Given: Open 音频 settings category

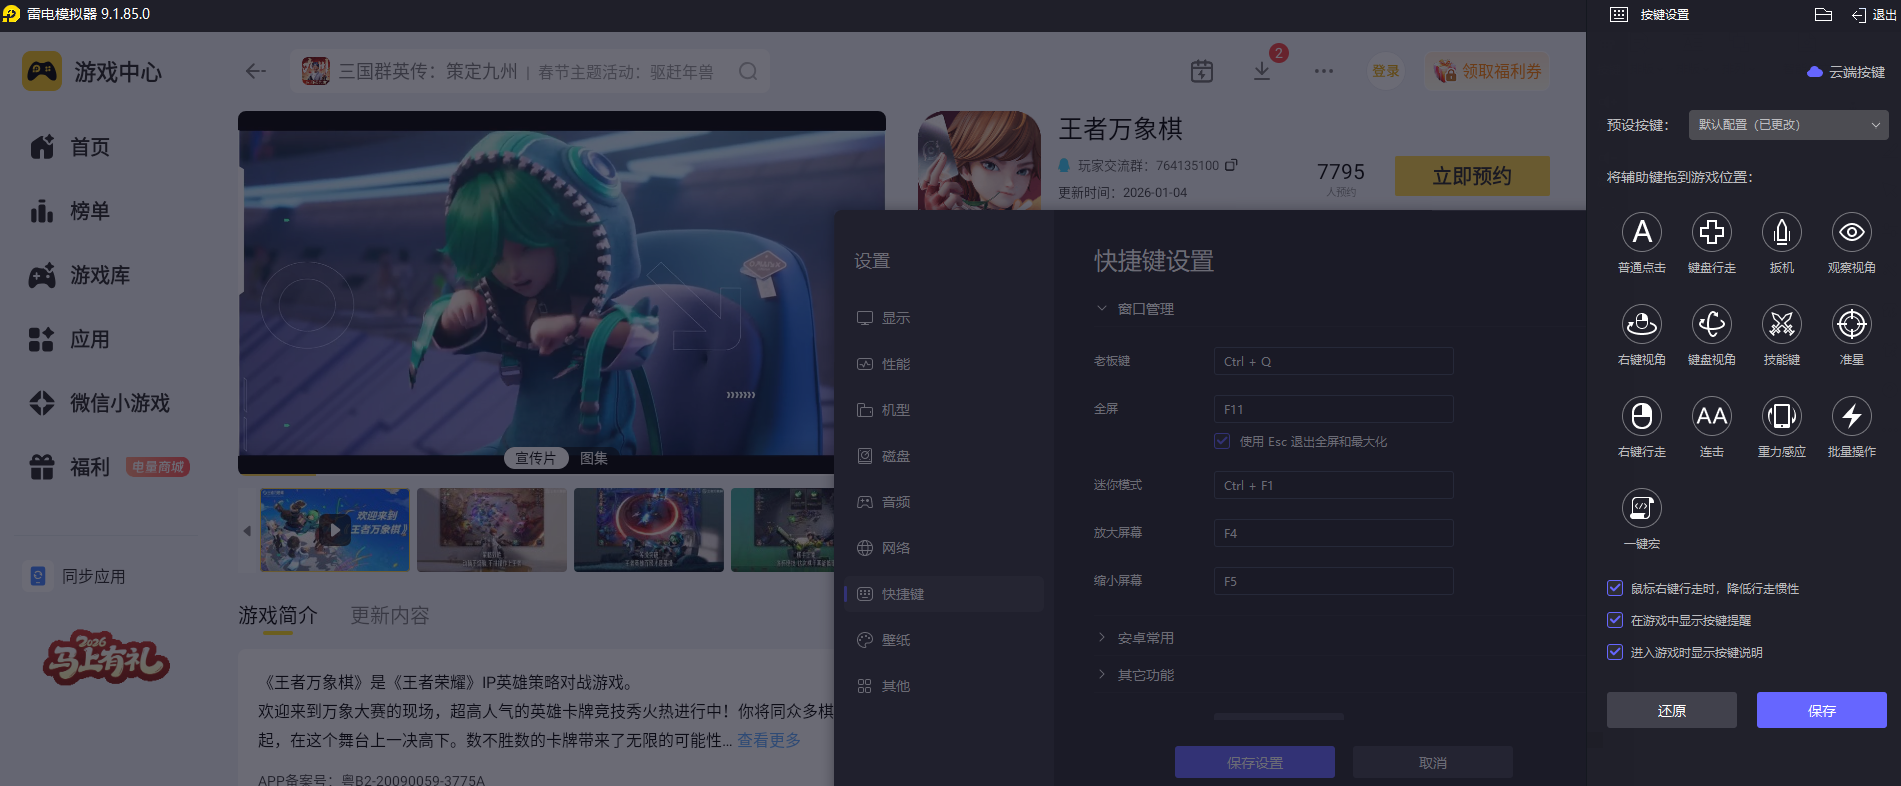Looking at the screenshot, I should coord(944,502).
